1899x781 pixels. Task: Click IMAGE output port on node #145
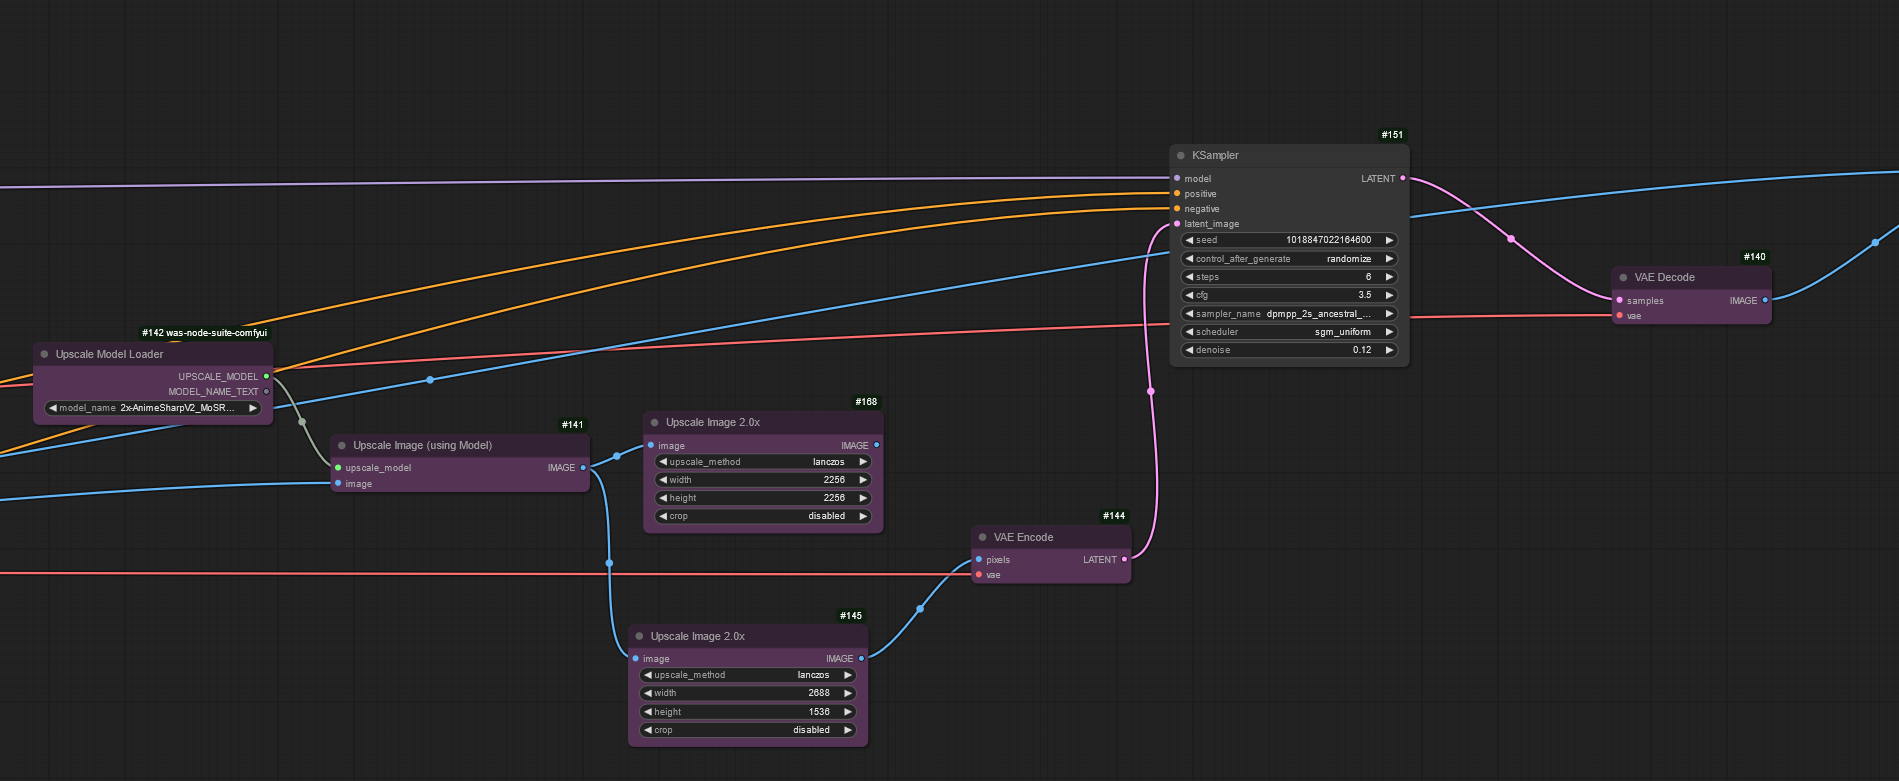861,658
